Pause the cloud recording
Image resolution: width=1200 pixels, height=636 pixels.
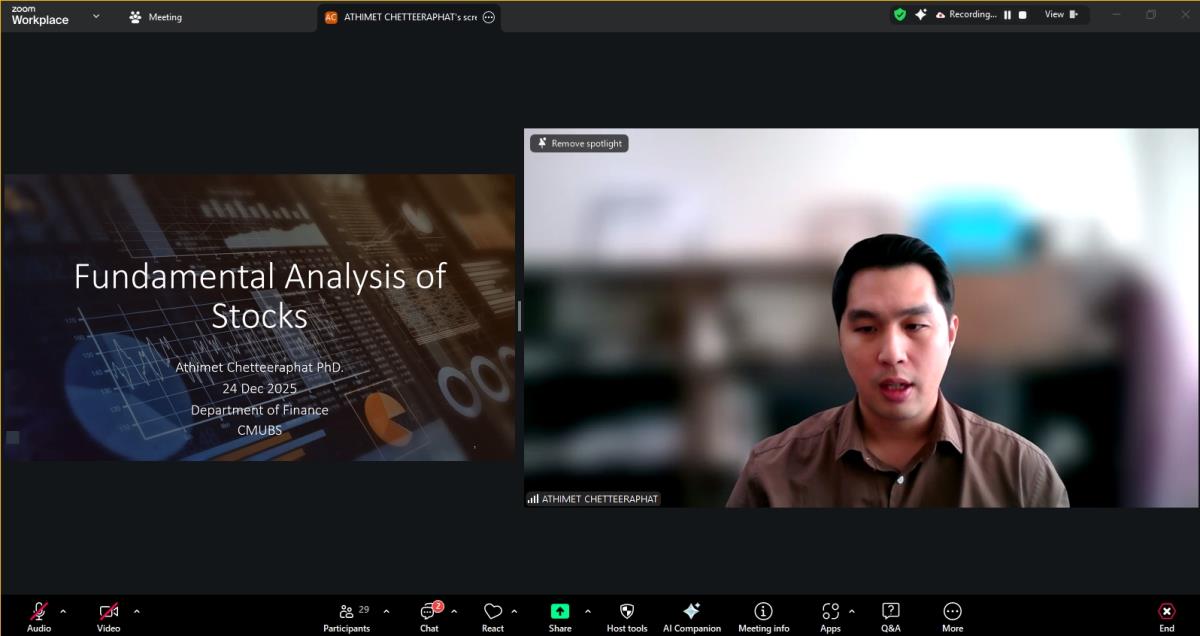(1008, 15)
